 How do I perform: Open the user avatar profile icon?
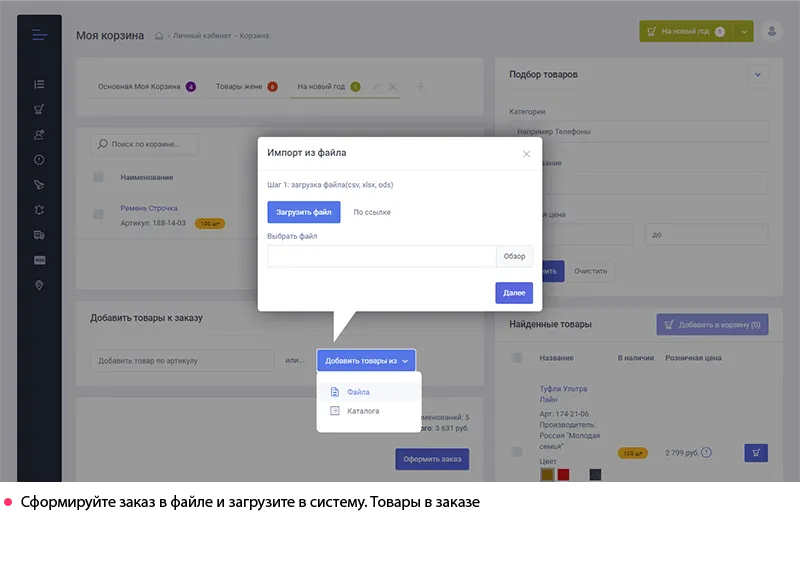click(x=771, y=31)
